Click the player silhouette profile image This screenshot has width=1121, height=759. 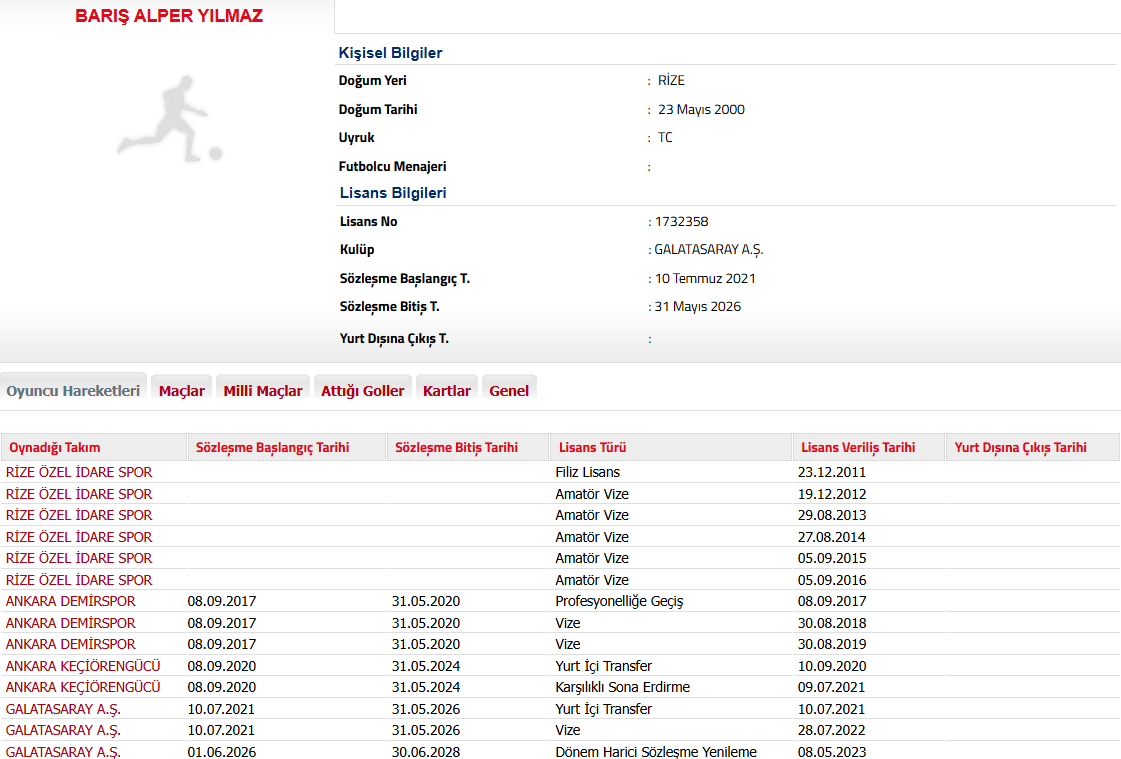[x=167, y=119]
